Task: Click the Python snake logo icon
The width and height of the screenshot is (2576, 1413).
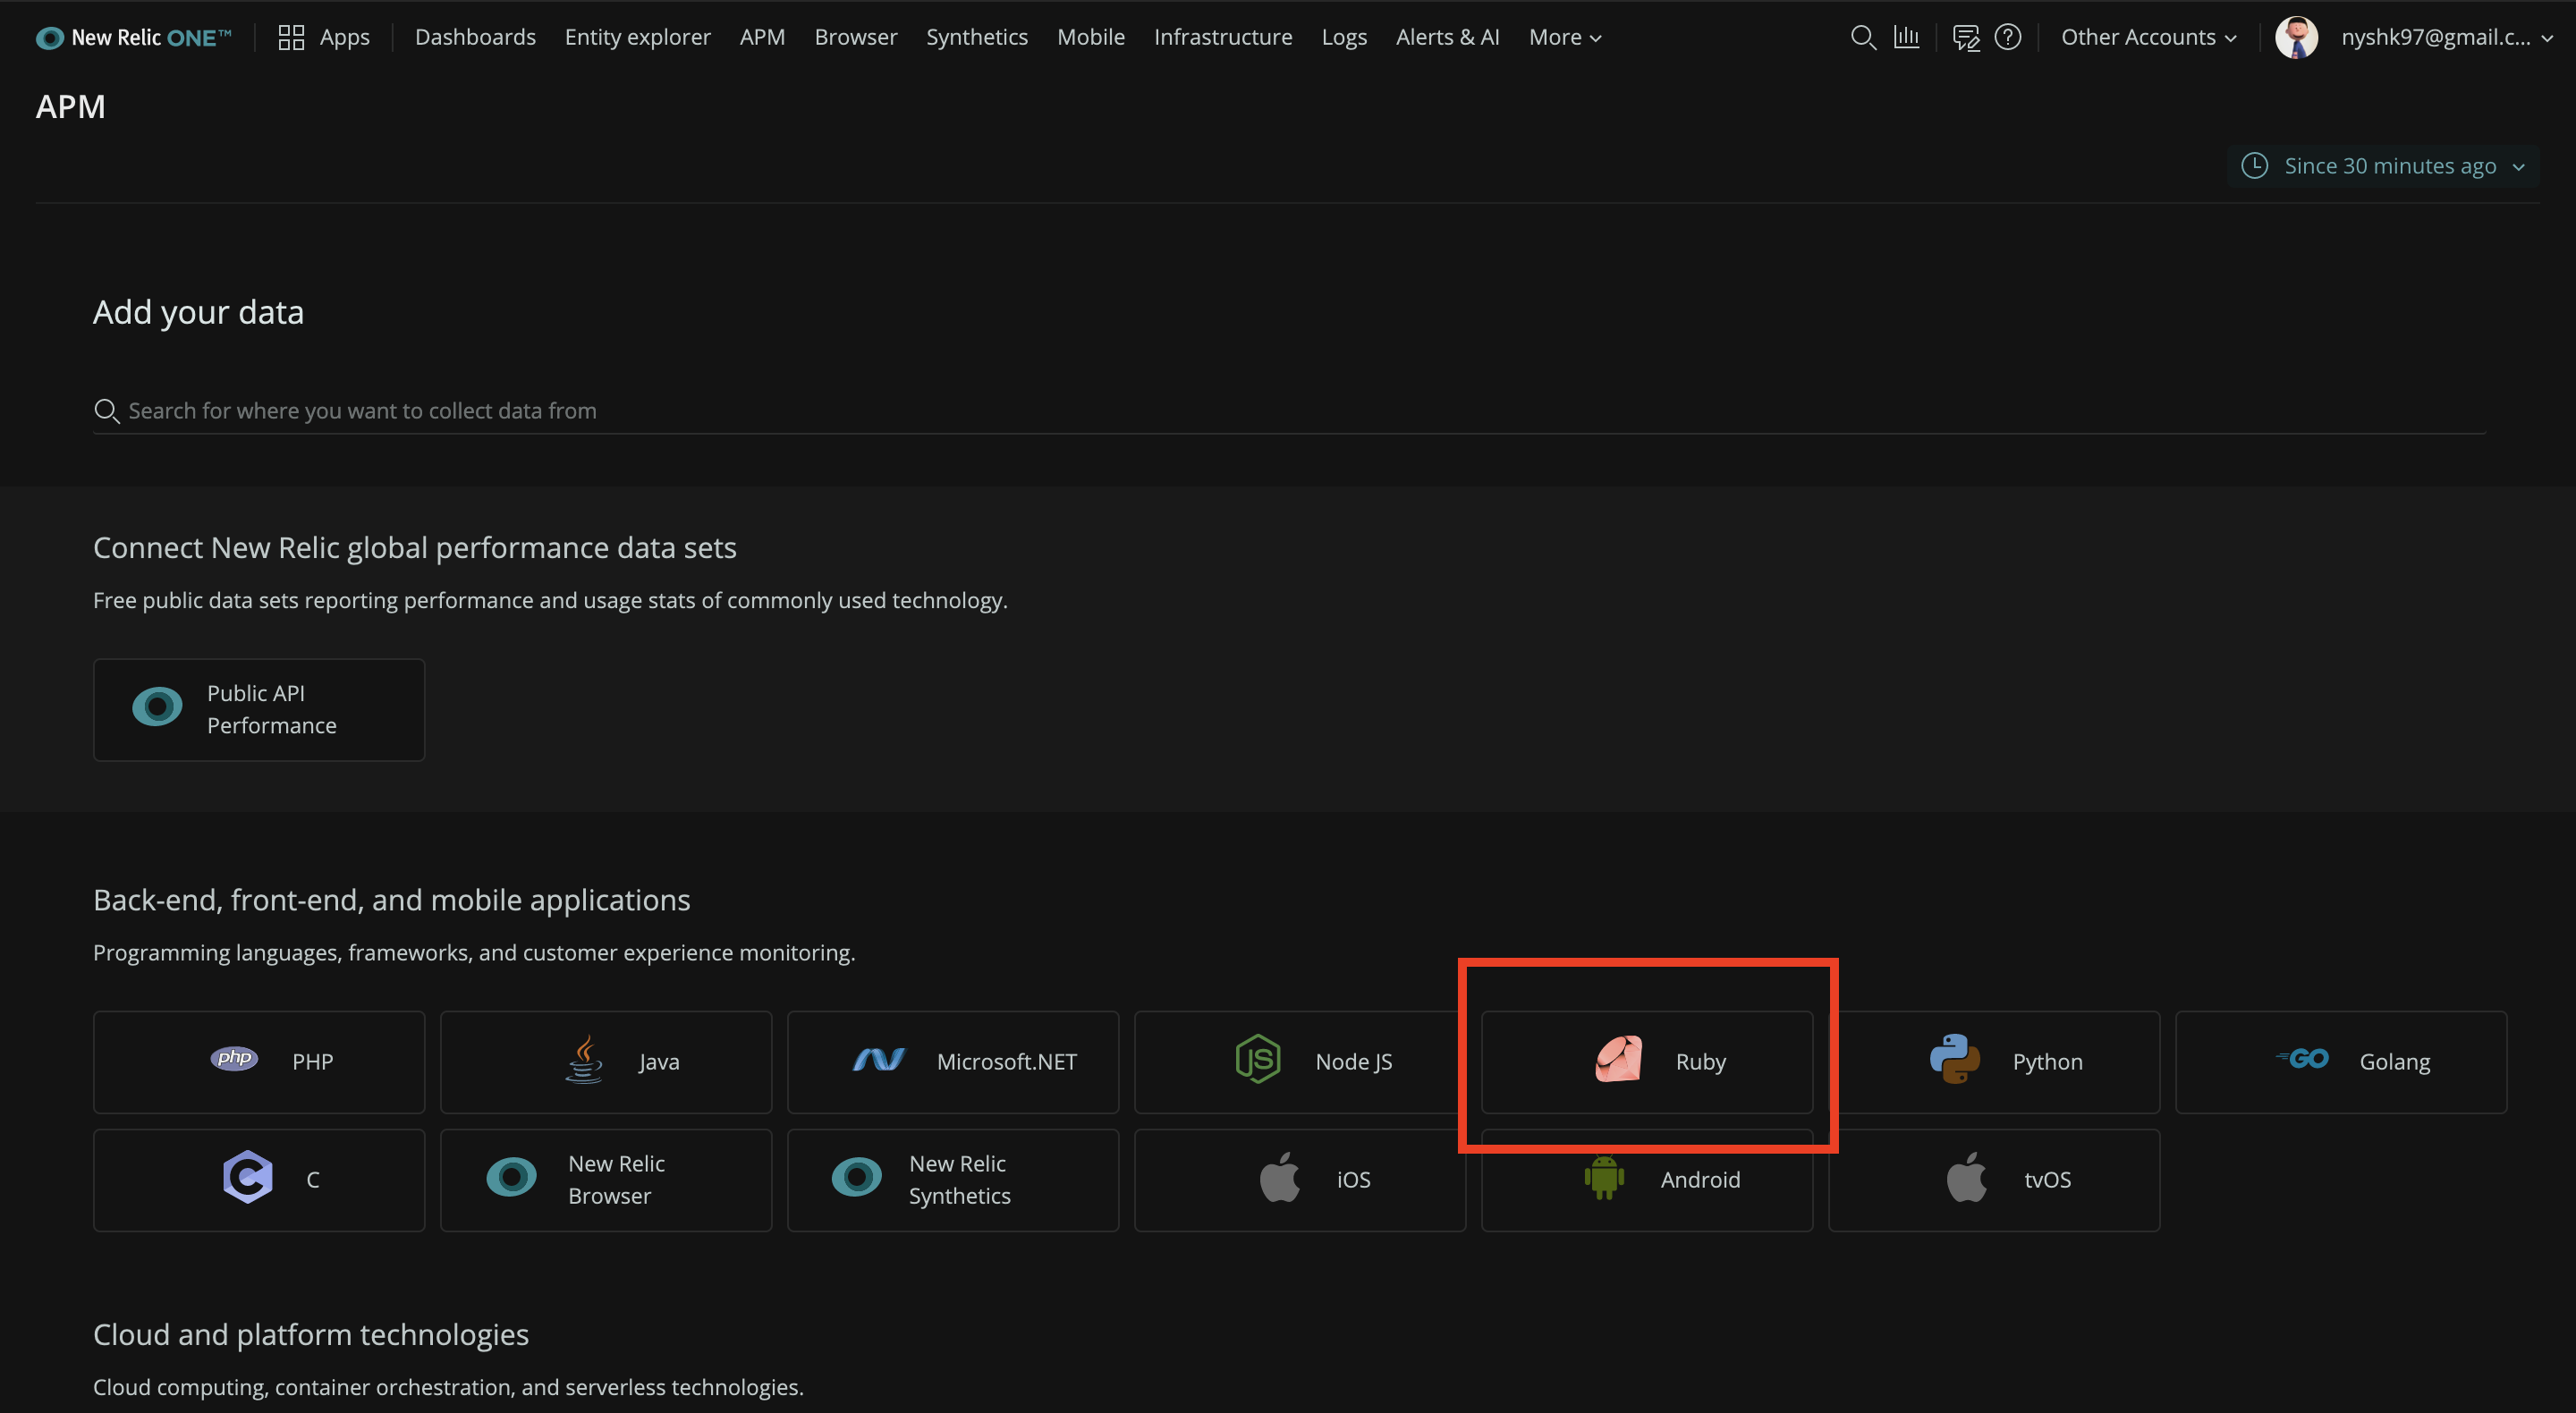Action: coord(1955,1059)
